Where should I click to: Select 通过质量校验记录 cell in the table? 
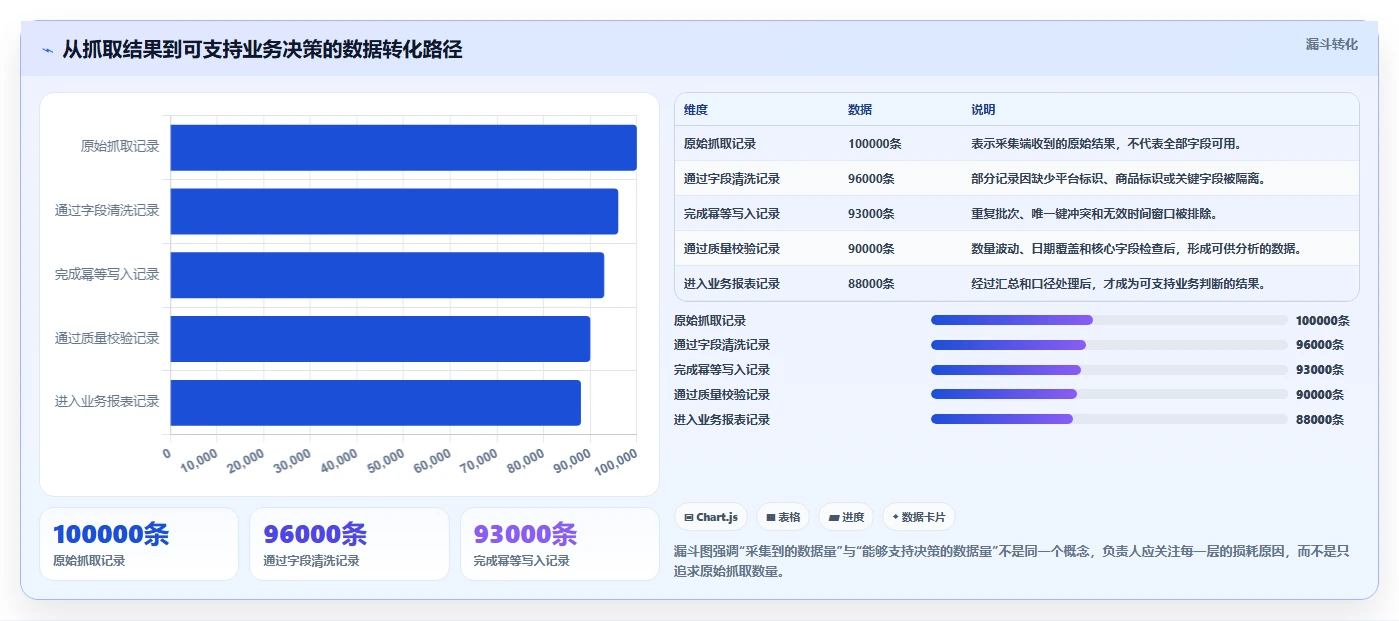coord(732,249)
